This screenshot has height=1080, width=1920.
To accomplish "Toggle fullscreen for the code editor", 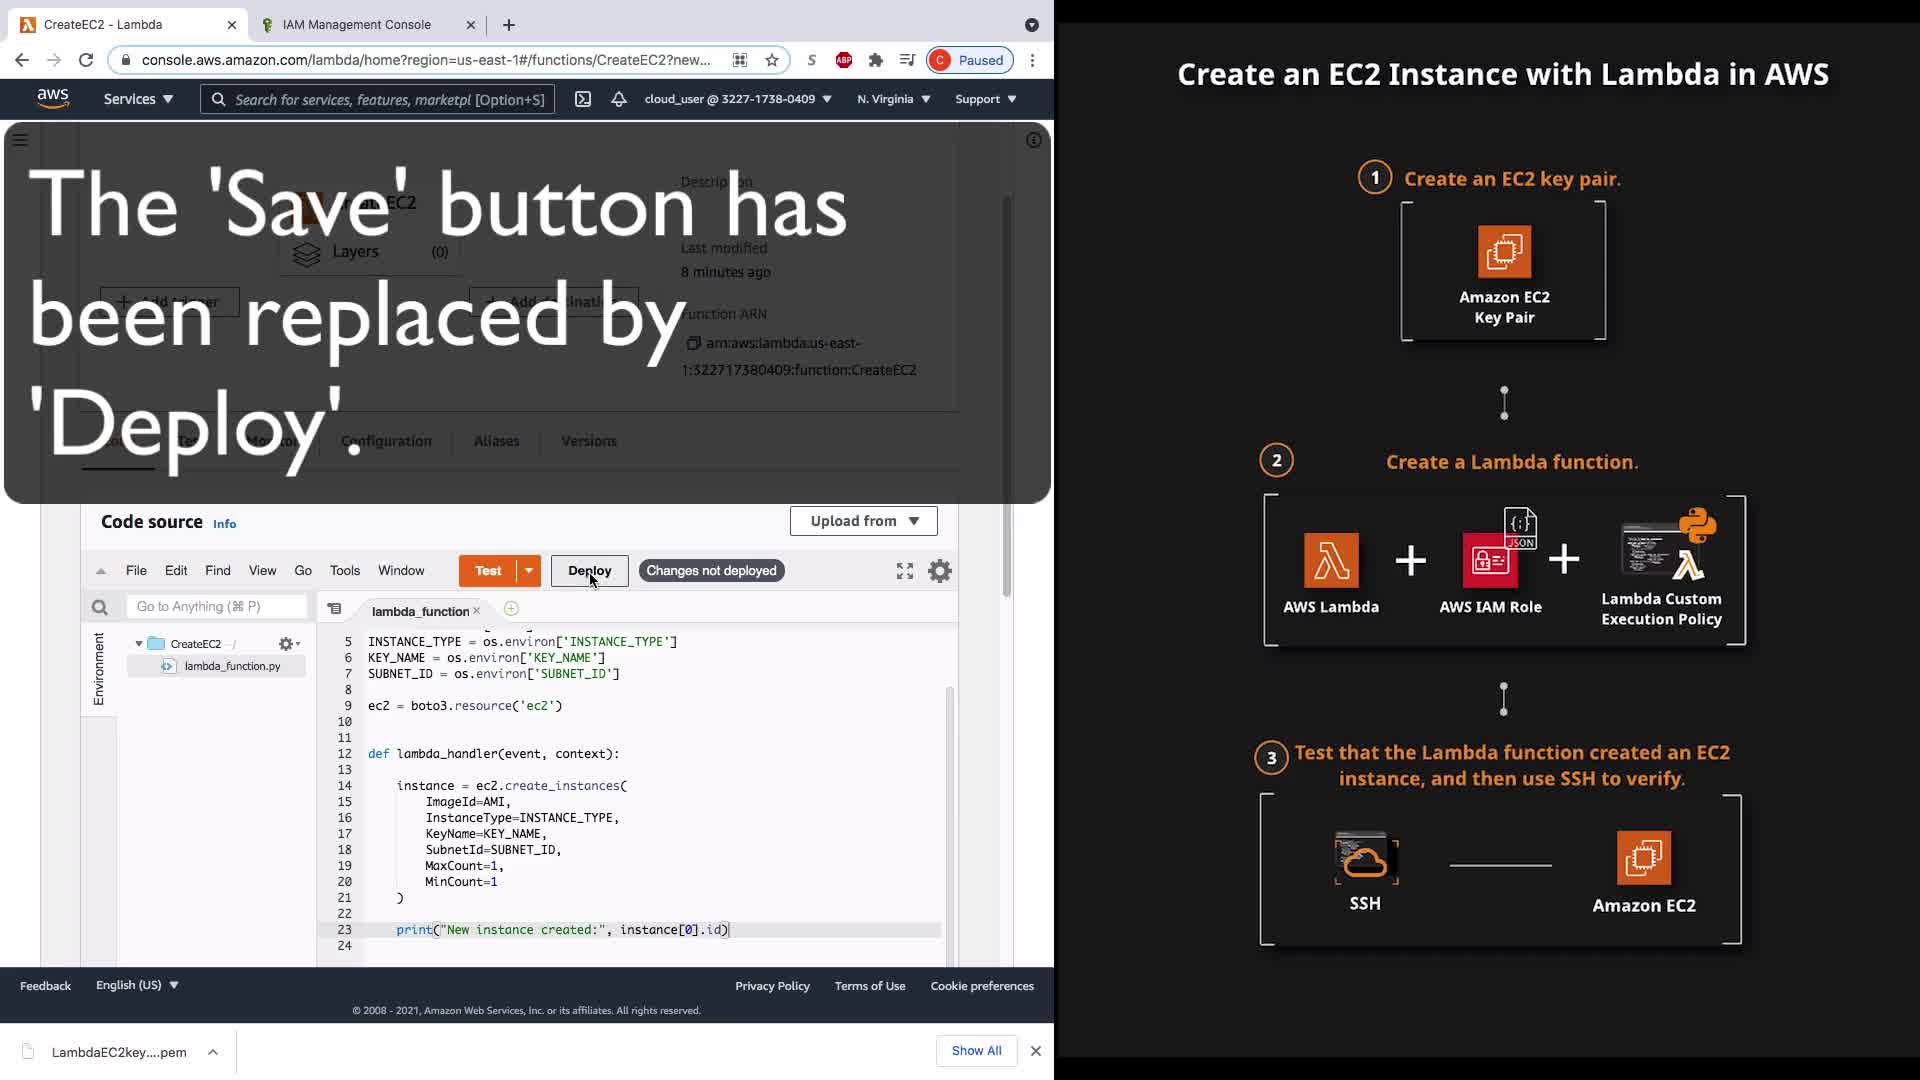I will click(905, 571).
